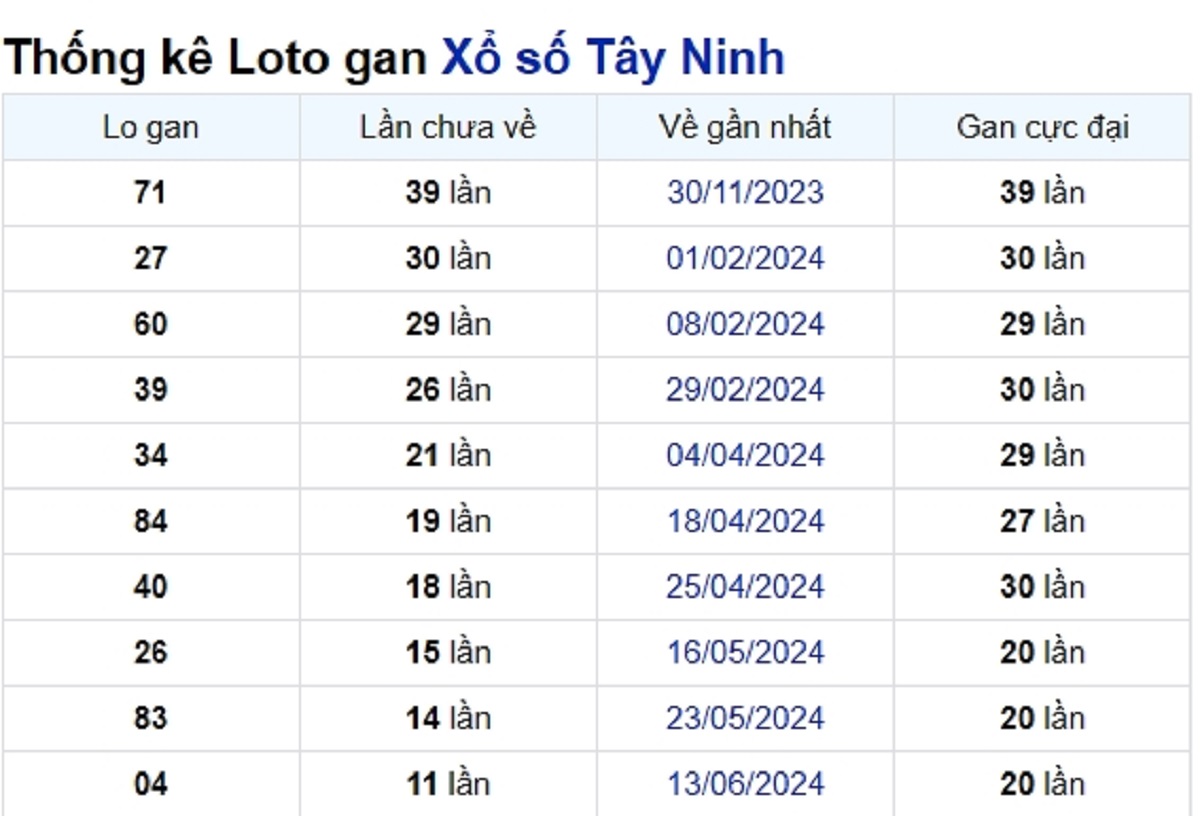
Task: Click the Gan cực đại value in row 40
Action: [1042, 586]
